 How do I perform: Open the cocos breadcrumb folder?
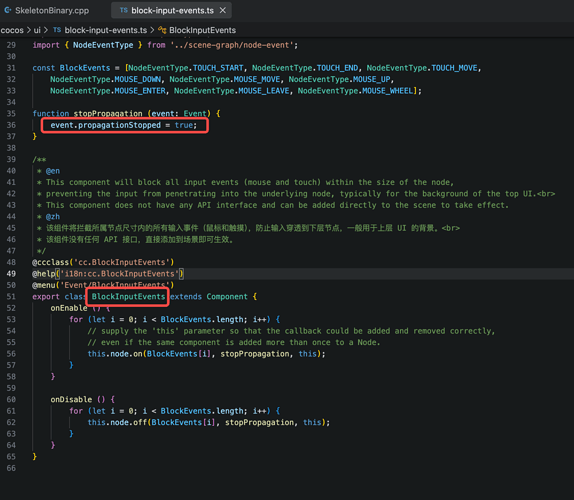[x=12, y=30]
